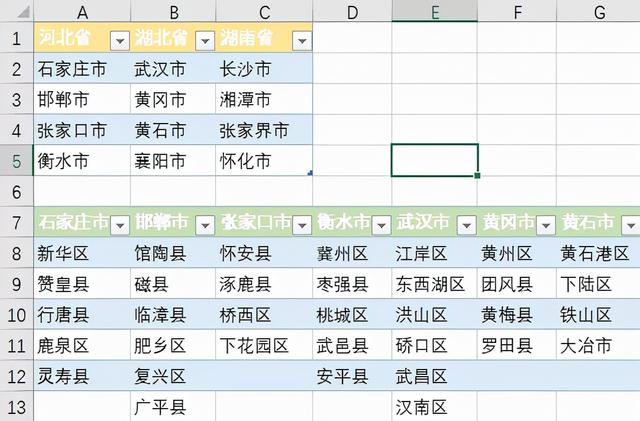640x421 pixels.
Task: Select cell containing 怀安县
Action: tap(264, 253)
